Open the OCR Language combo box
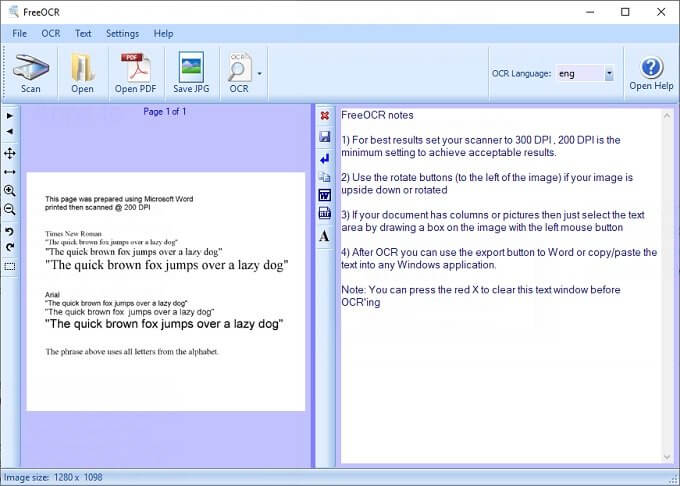The height and width of the screenshot is (486, 680). pos(585,74)
